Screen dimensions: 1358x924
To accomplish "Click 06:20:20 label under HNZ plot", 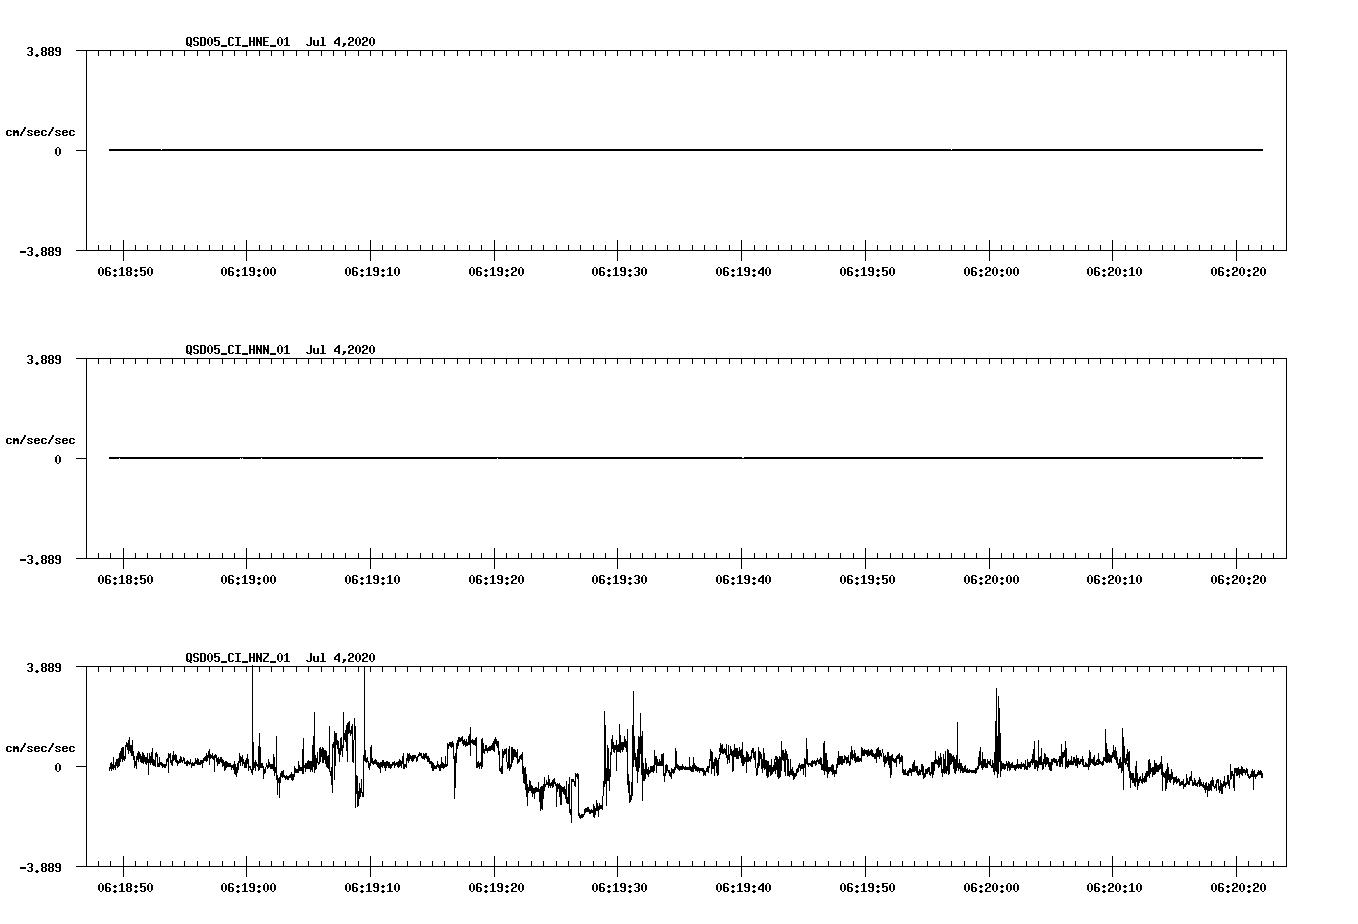I will click(1238, 888).
